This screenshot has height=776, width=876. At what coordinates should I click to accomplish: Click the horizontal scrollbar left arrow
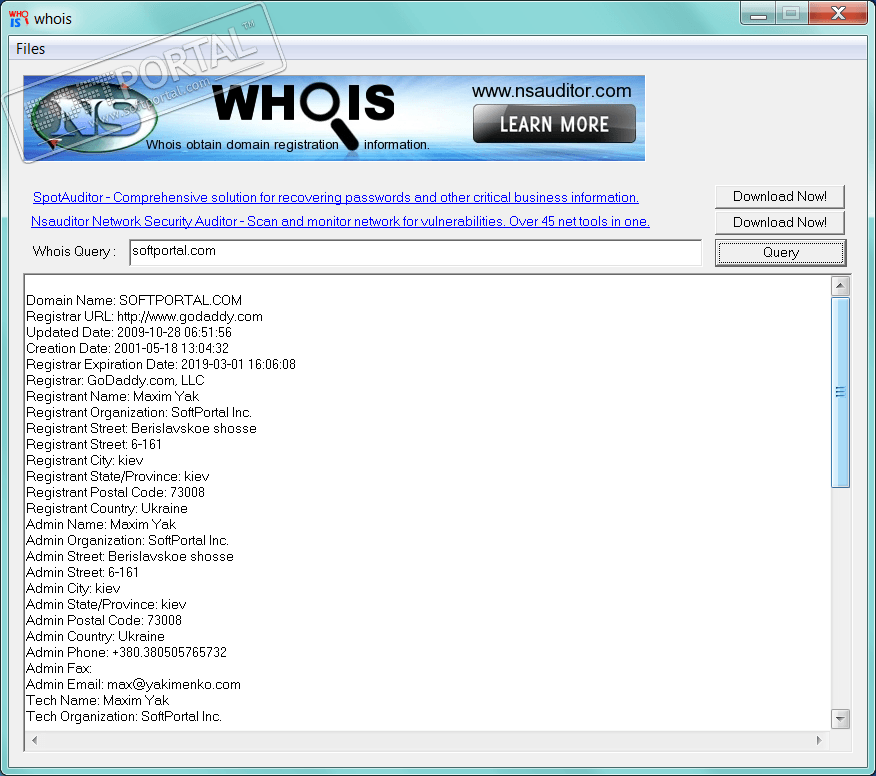click(x=35, y=740)
